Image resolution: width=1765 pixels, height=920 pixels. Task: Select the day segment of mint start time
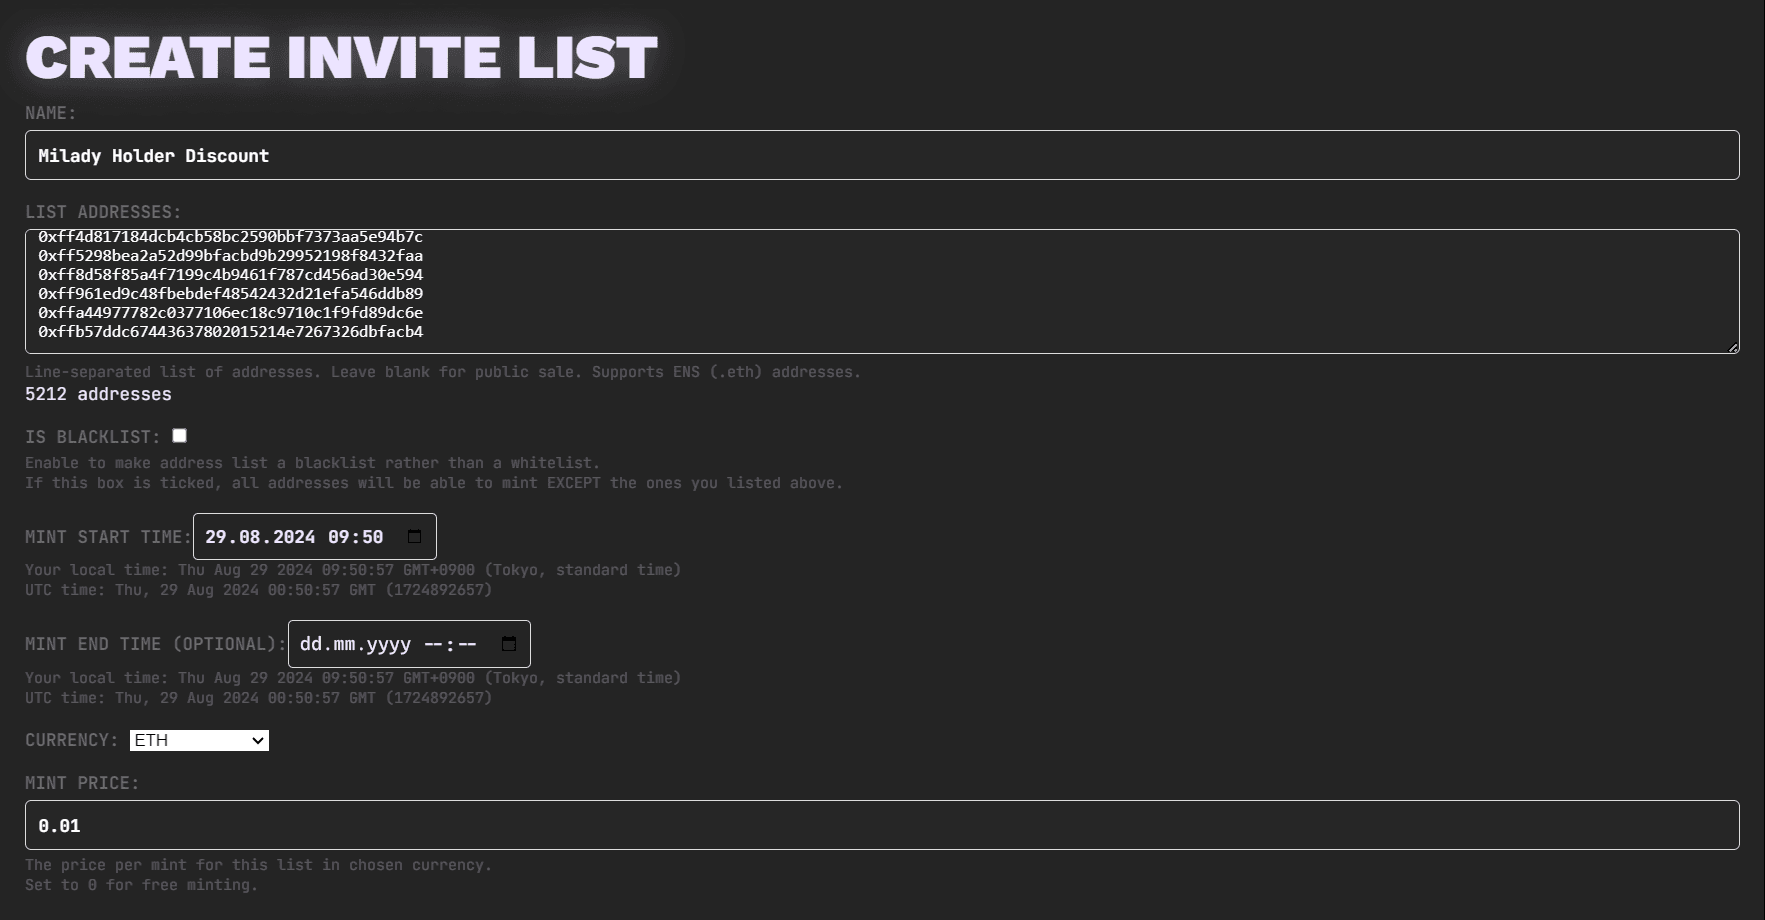coord(216,536)
